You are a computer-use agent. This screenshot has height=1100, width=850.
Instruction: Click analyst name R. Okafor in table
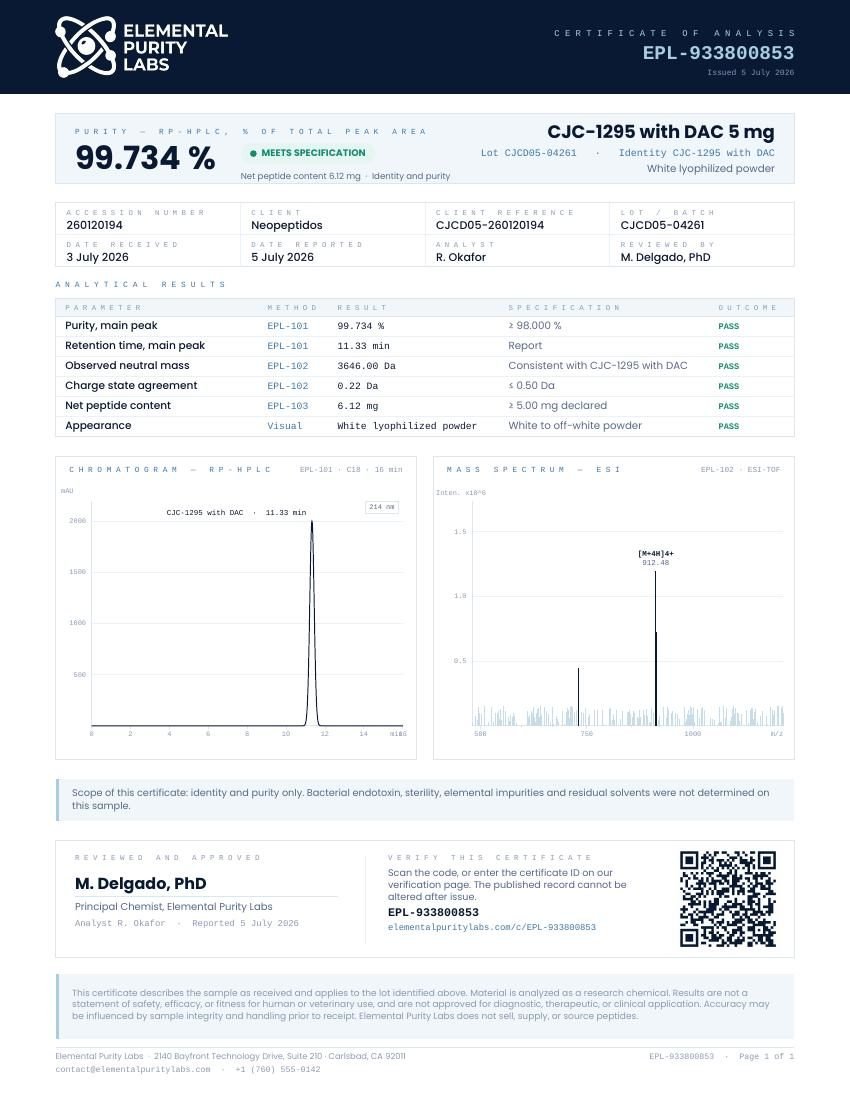point(461,257)
